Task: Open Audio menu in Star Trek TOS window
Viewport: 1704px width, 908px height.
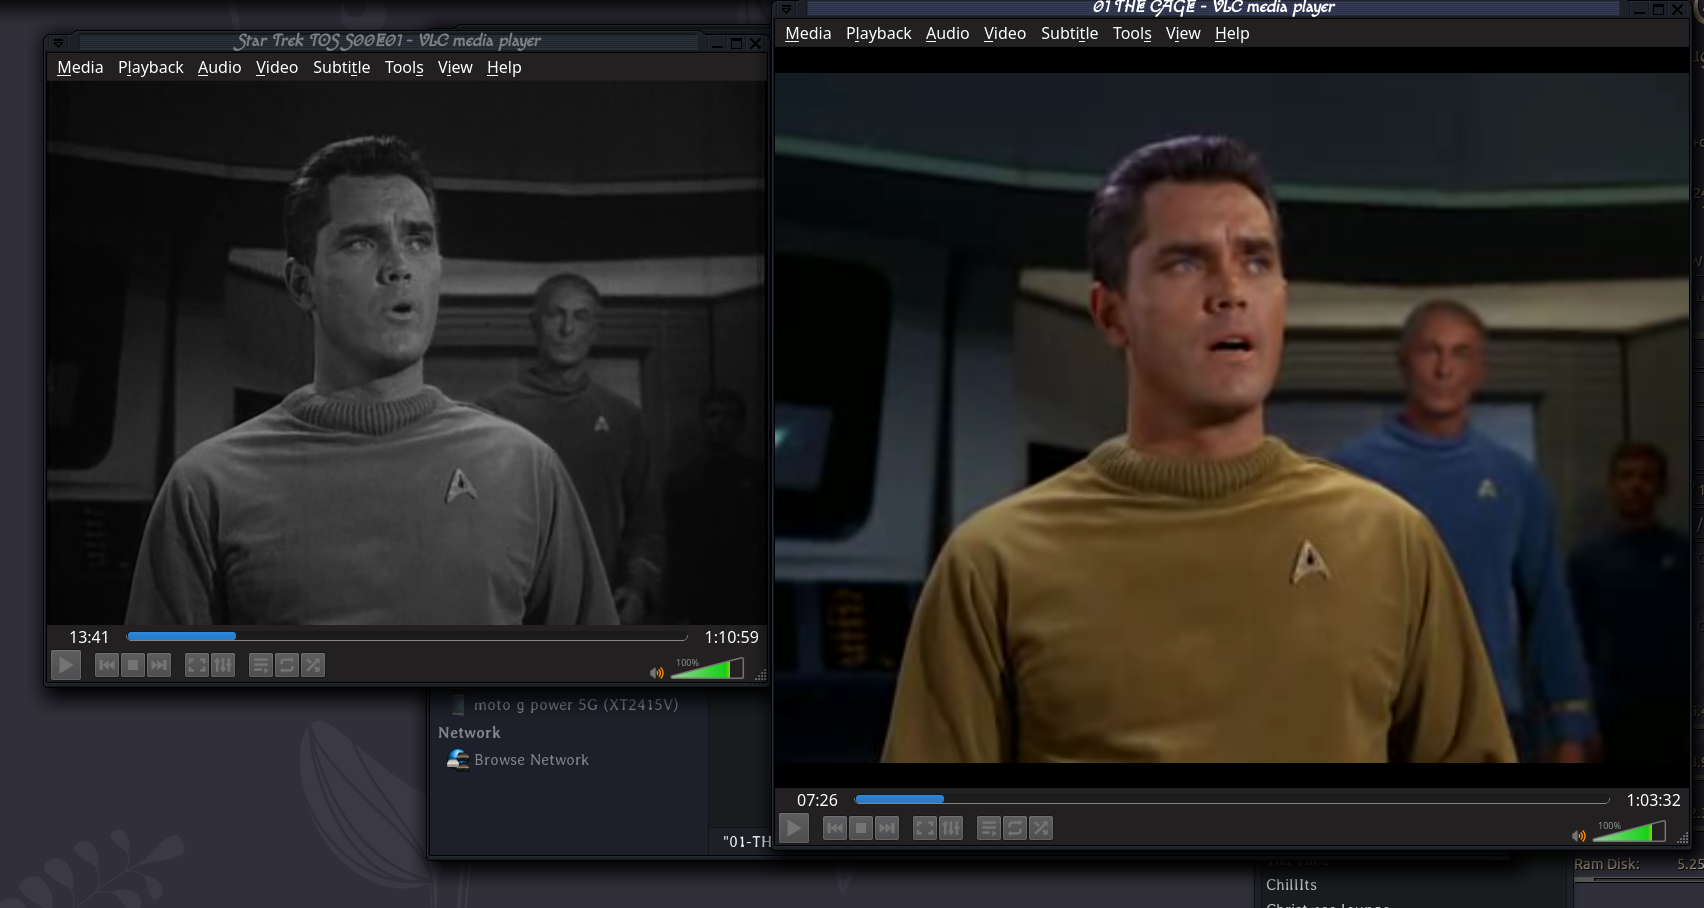Action: (x=219, y=67)
